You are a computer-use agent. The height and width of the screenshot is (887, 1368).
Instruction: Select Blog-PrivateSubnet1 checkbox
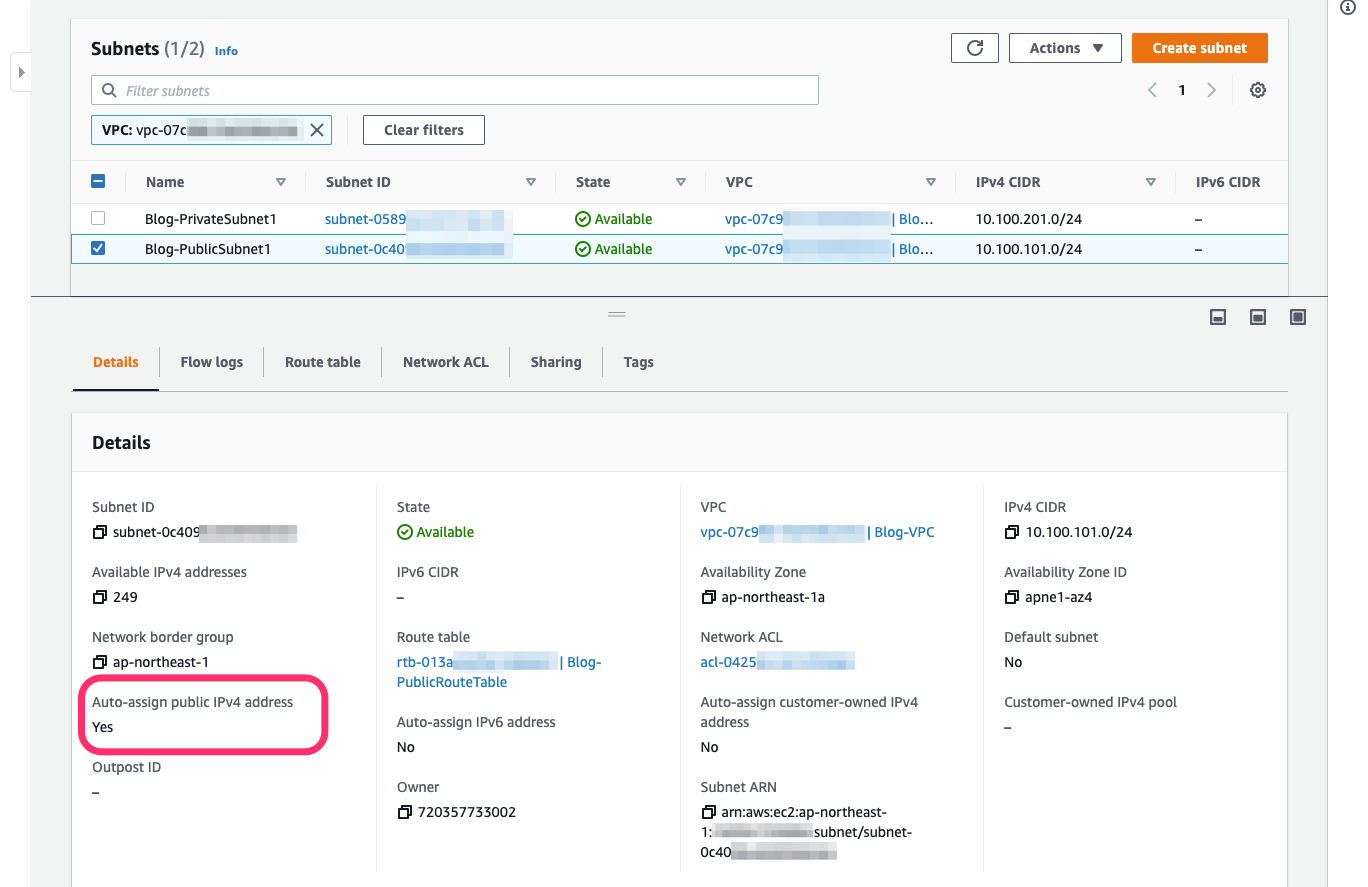(x=98, y=219)
